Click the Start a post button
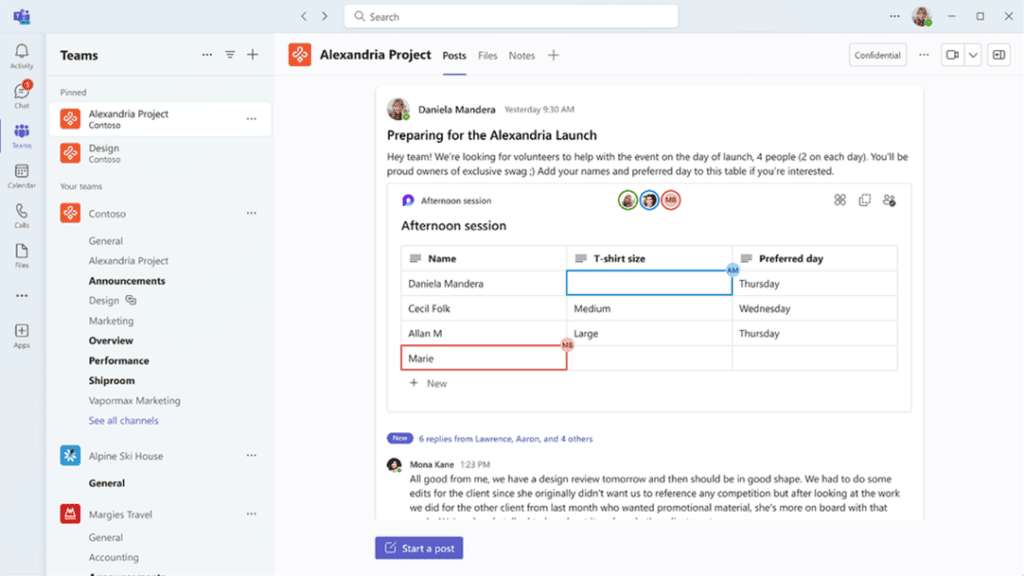The image size is (1024, 576). click(419, 548)
